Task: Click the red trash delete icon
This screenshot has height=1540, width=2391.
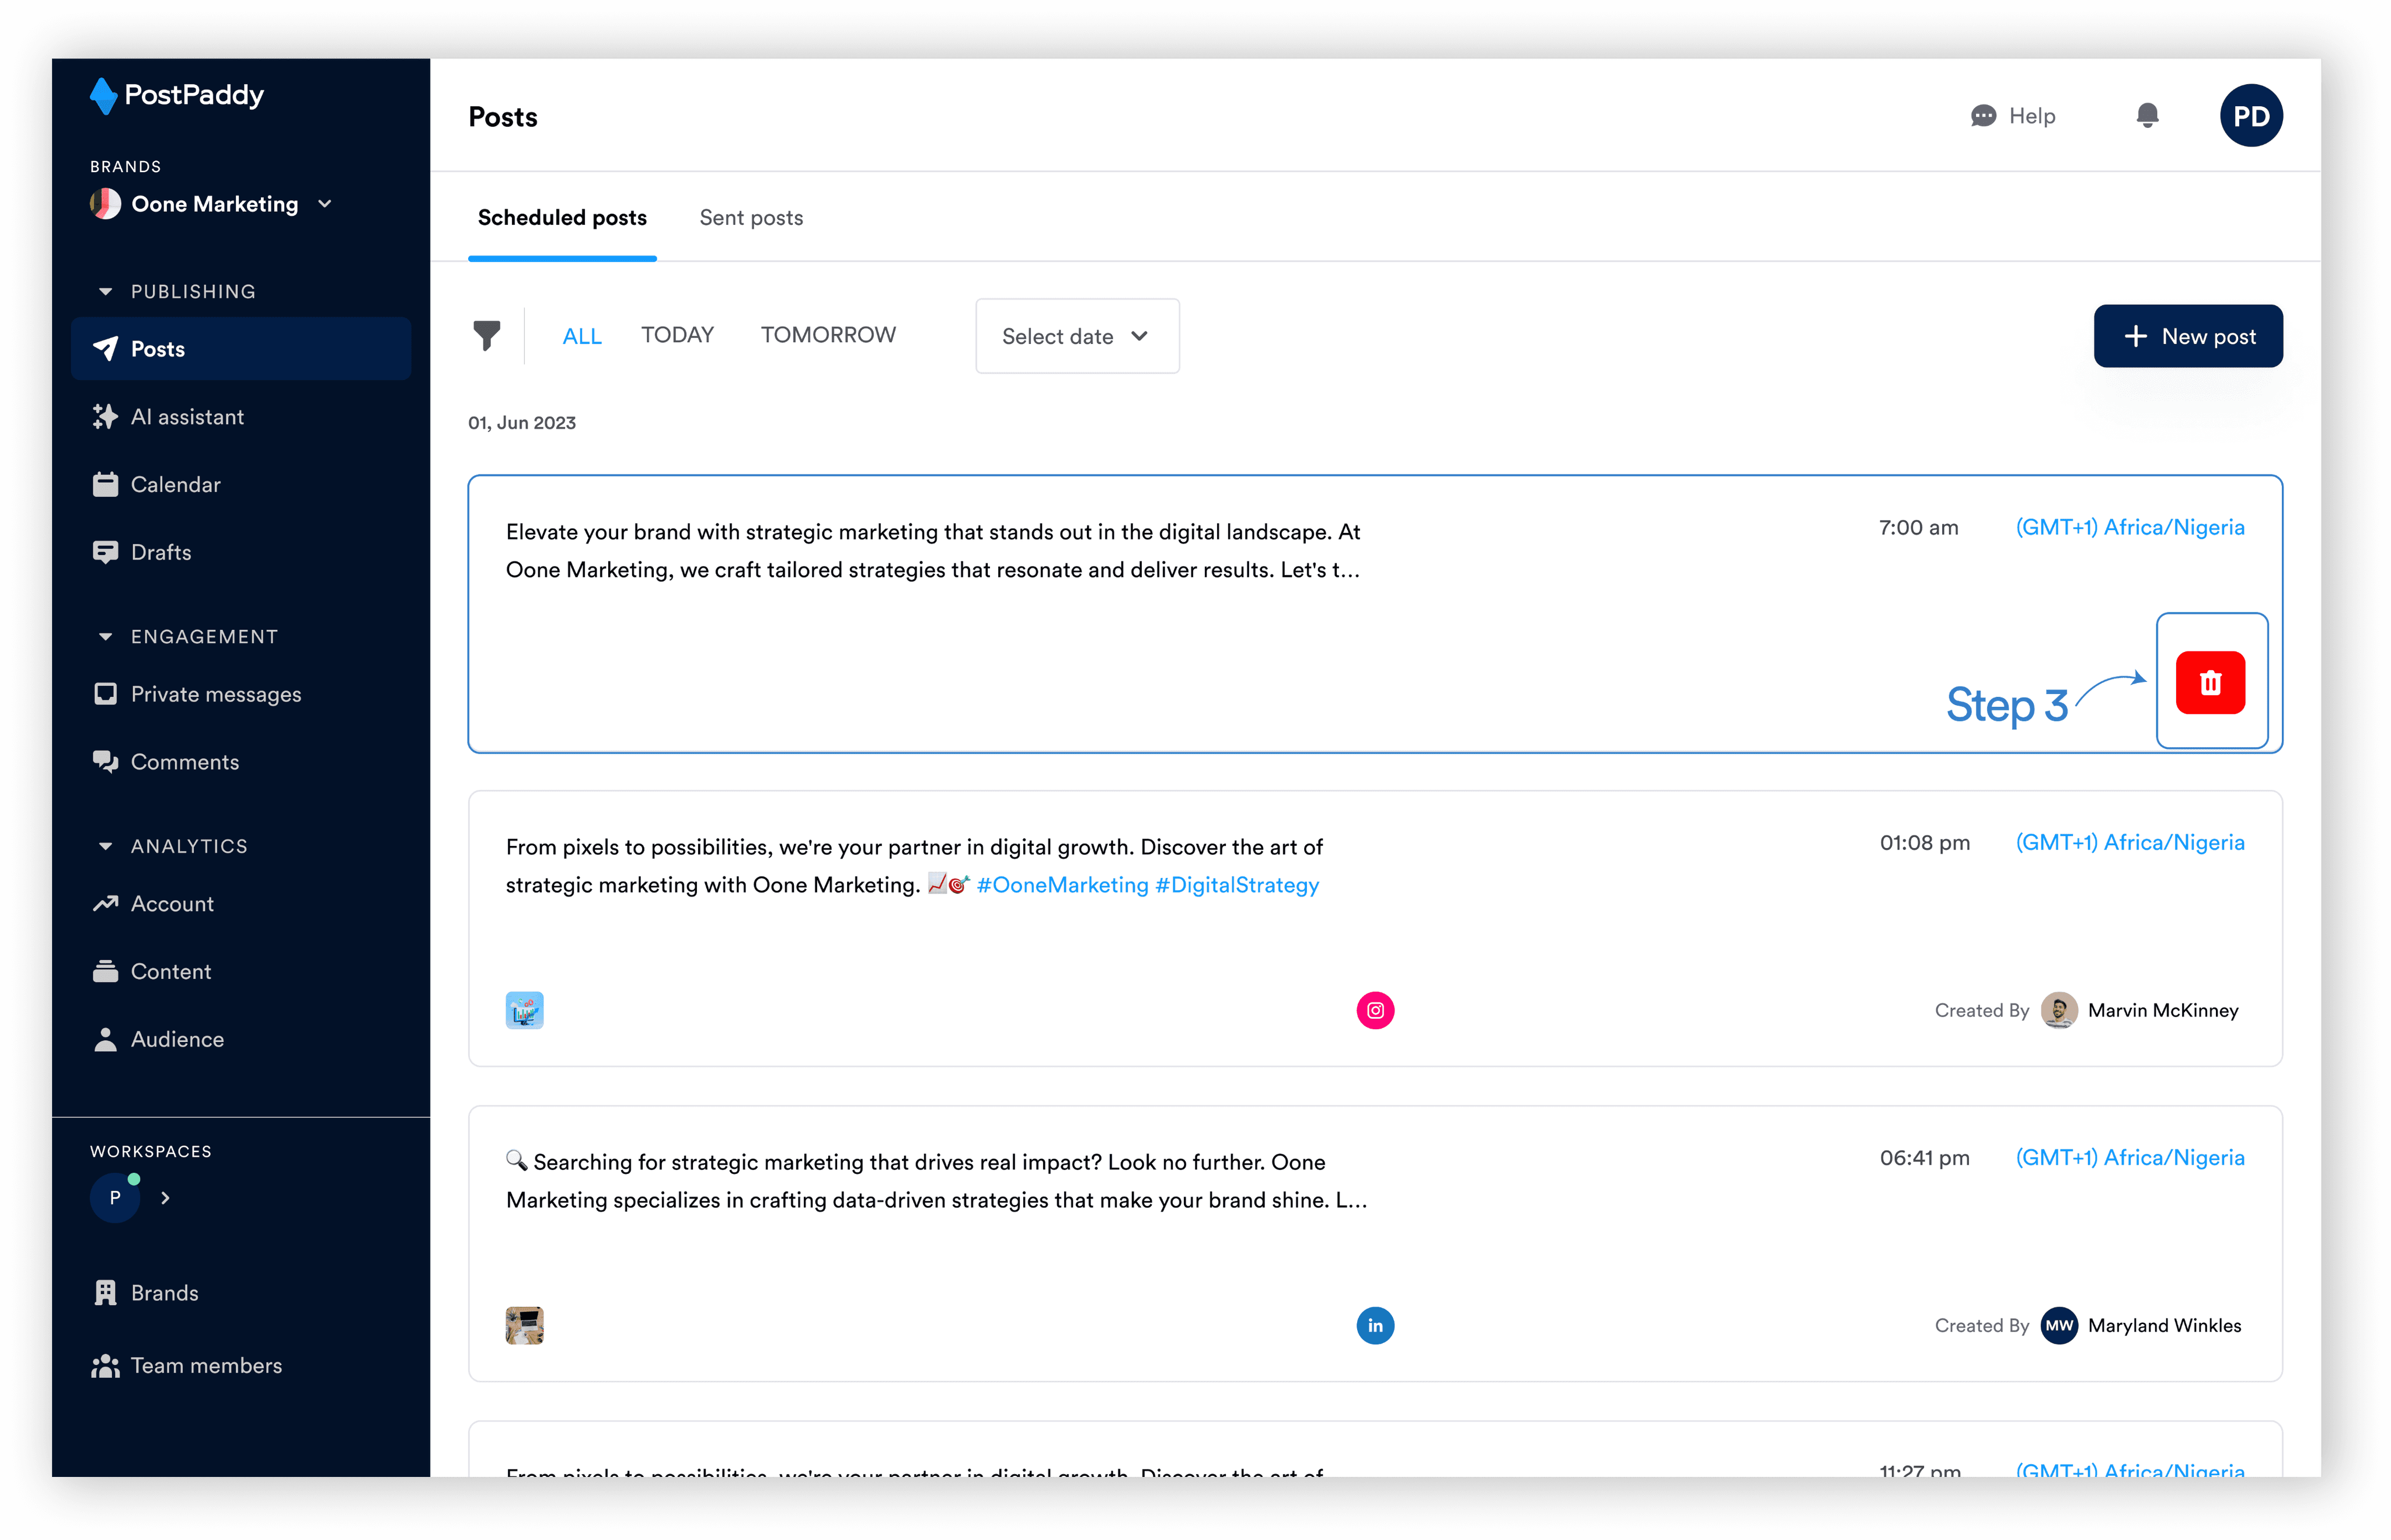Action: point(2210,682)
